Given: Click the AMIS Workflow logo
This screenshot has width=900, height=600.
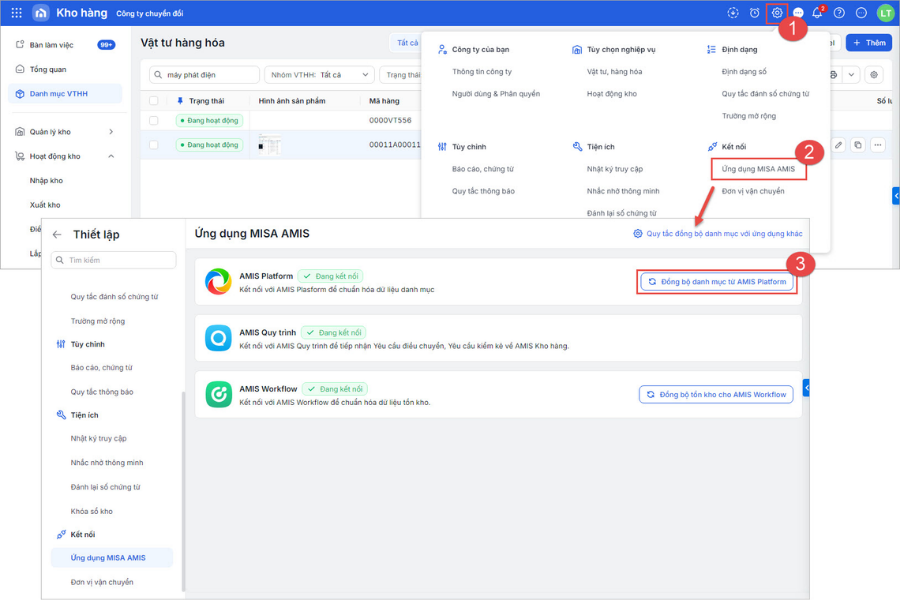Looking at the screenshot, I should (x=218, y=394).
